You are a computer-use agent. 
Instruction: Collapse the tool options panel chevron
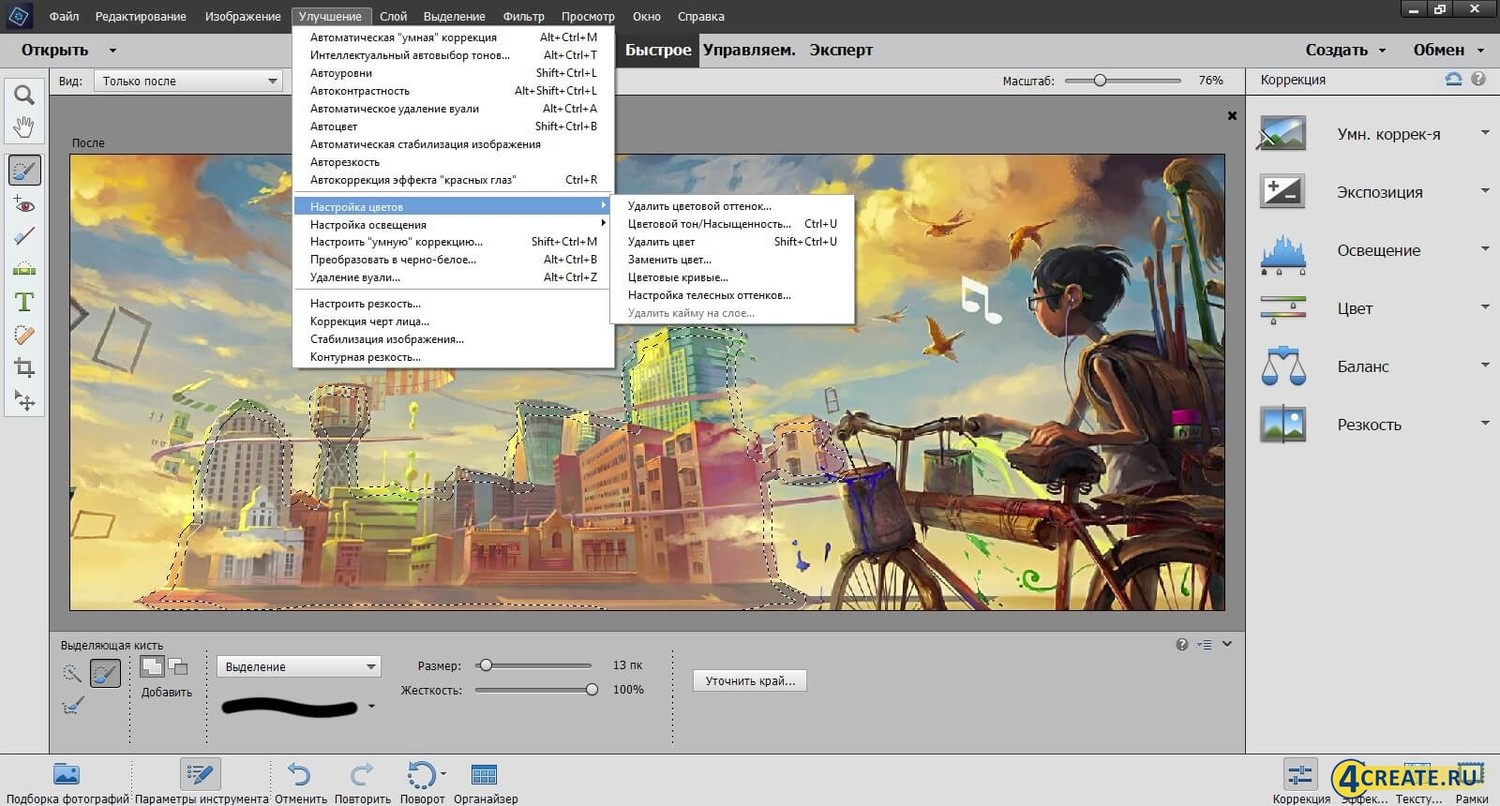[1227, 645]
